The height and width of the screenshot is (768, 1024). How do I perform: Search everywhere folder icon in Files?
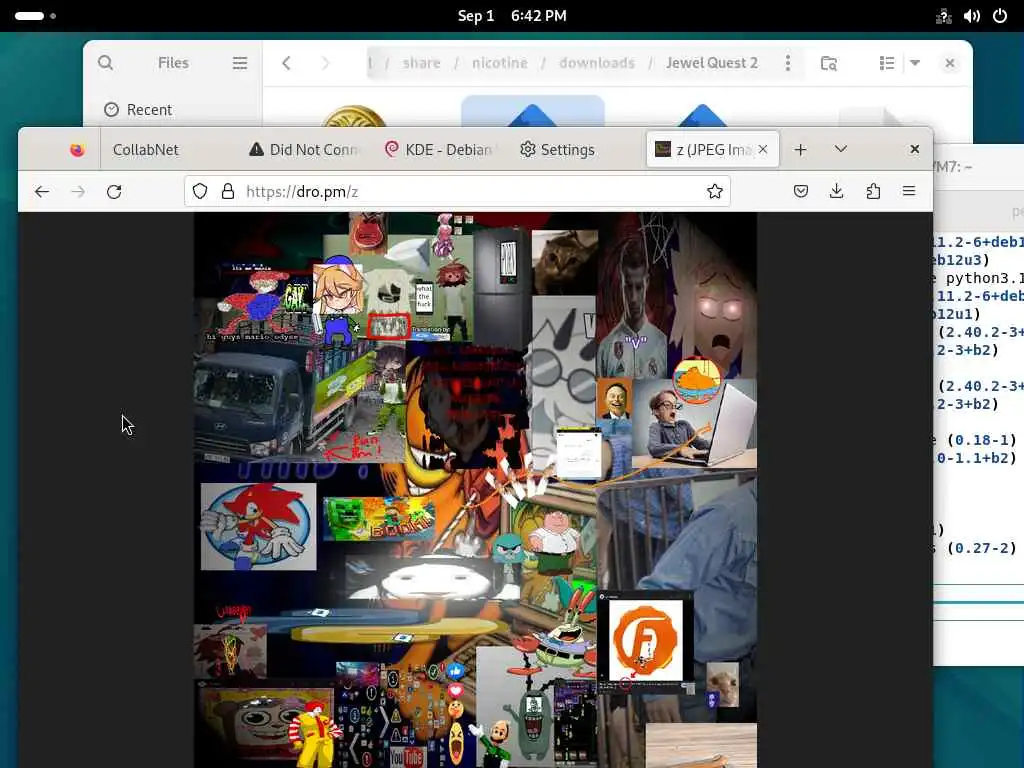pyautogui.click(x=829, y=63)
